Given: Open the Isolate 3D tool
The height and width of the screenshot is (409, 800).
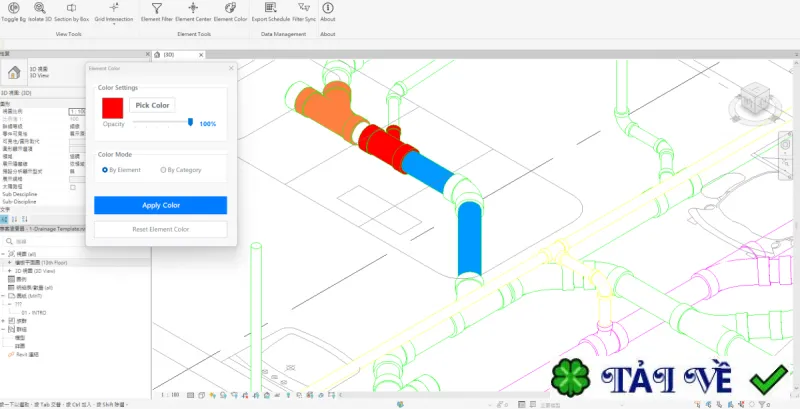Looking at the screenshot, I should tap(40, 12).
